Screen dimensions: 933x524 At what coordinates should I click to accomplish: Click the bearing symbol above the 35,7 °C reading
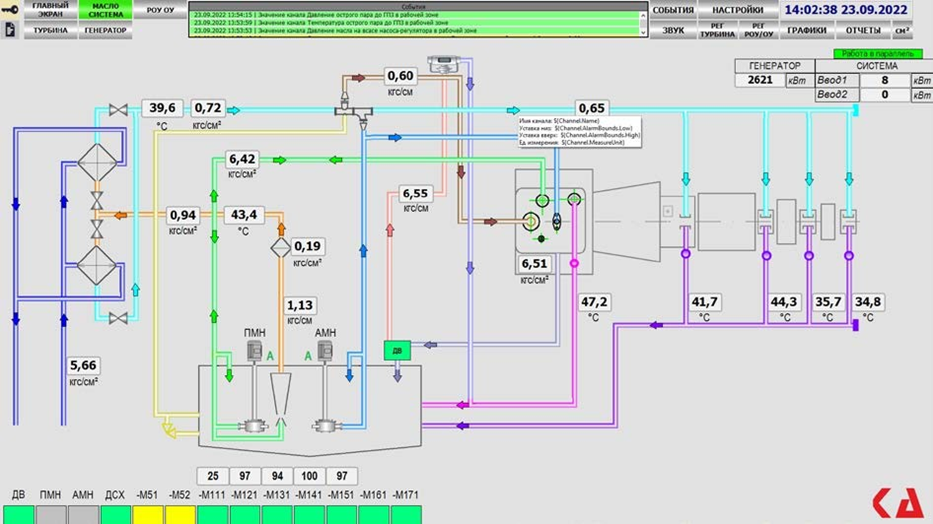click(808, 221)
